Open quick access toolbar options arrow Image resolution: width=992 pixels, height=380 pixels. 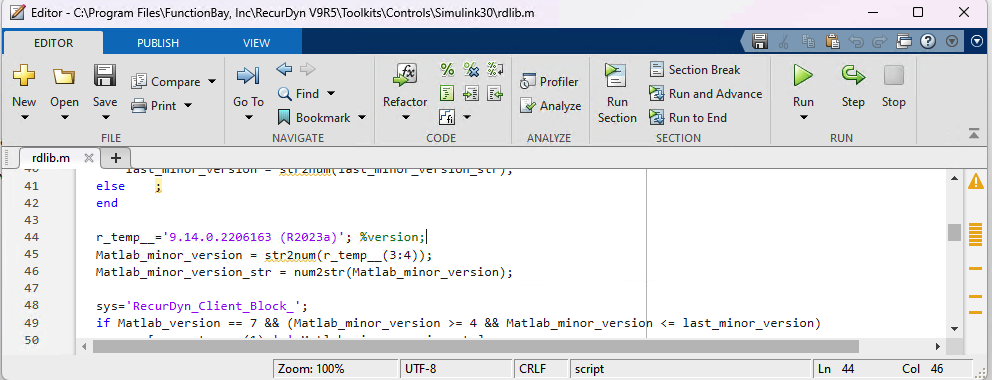point(952,42)
